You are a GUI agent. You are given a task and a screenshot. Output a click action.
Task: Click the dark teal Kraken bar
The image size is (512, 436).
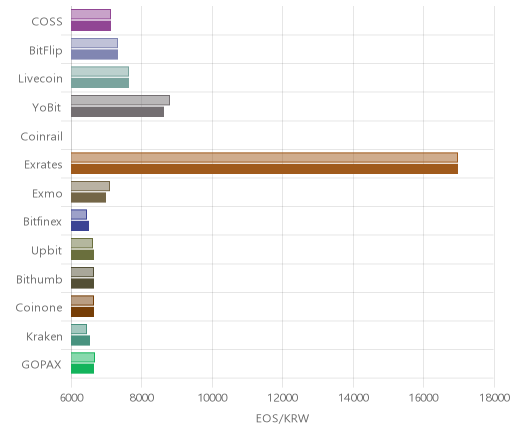coord(80,341)
